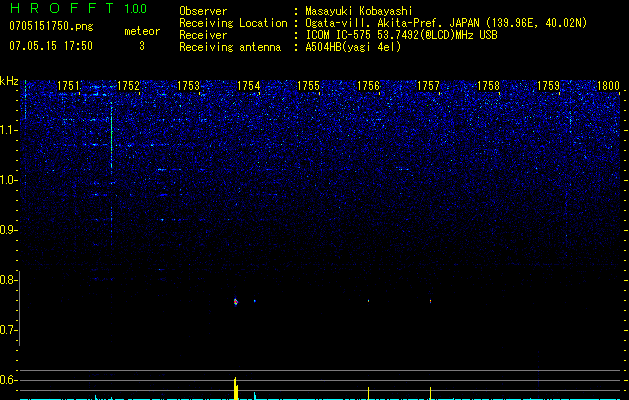Click the cyan spike right of tallest yellow spike
The width and height of the screenshot is (629, 400).
click(255, 396)
